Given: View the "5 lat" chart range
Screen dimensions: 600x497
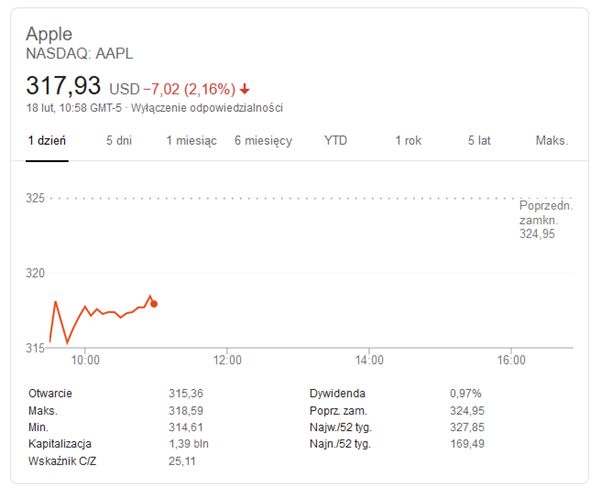Looking at the screenshot, I should pyautogui.click(x=479, y=141).
